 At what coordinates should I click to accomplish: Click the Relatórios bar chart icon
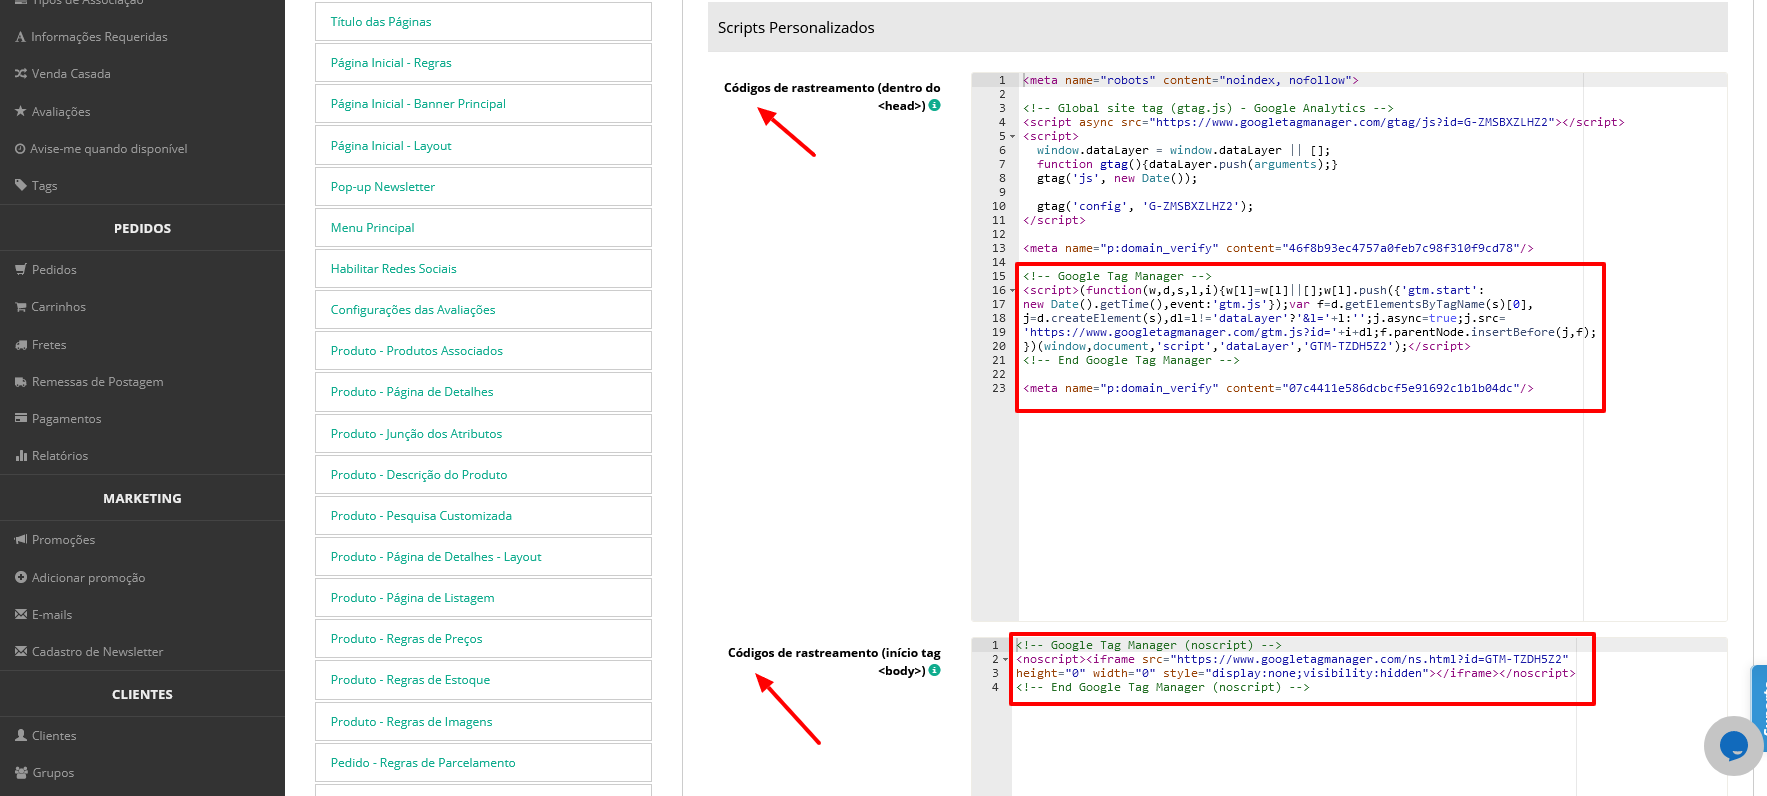[20, 456]
